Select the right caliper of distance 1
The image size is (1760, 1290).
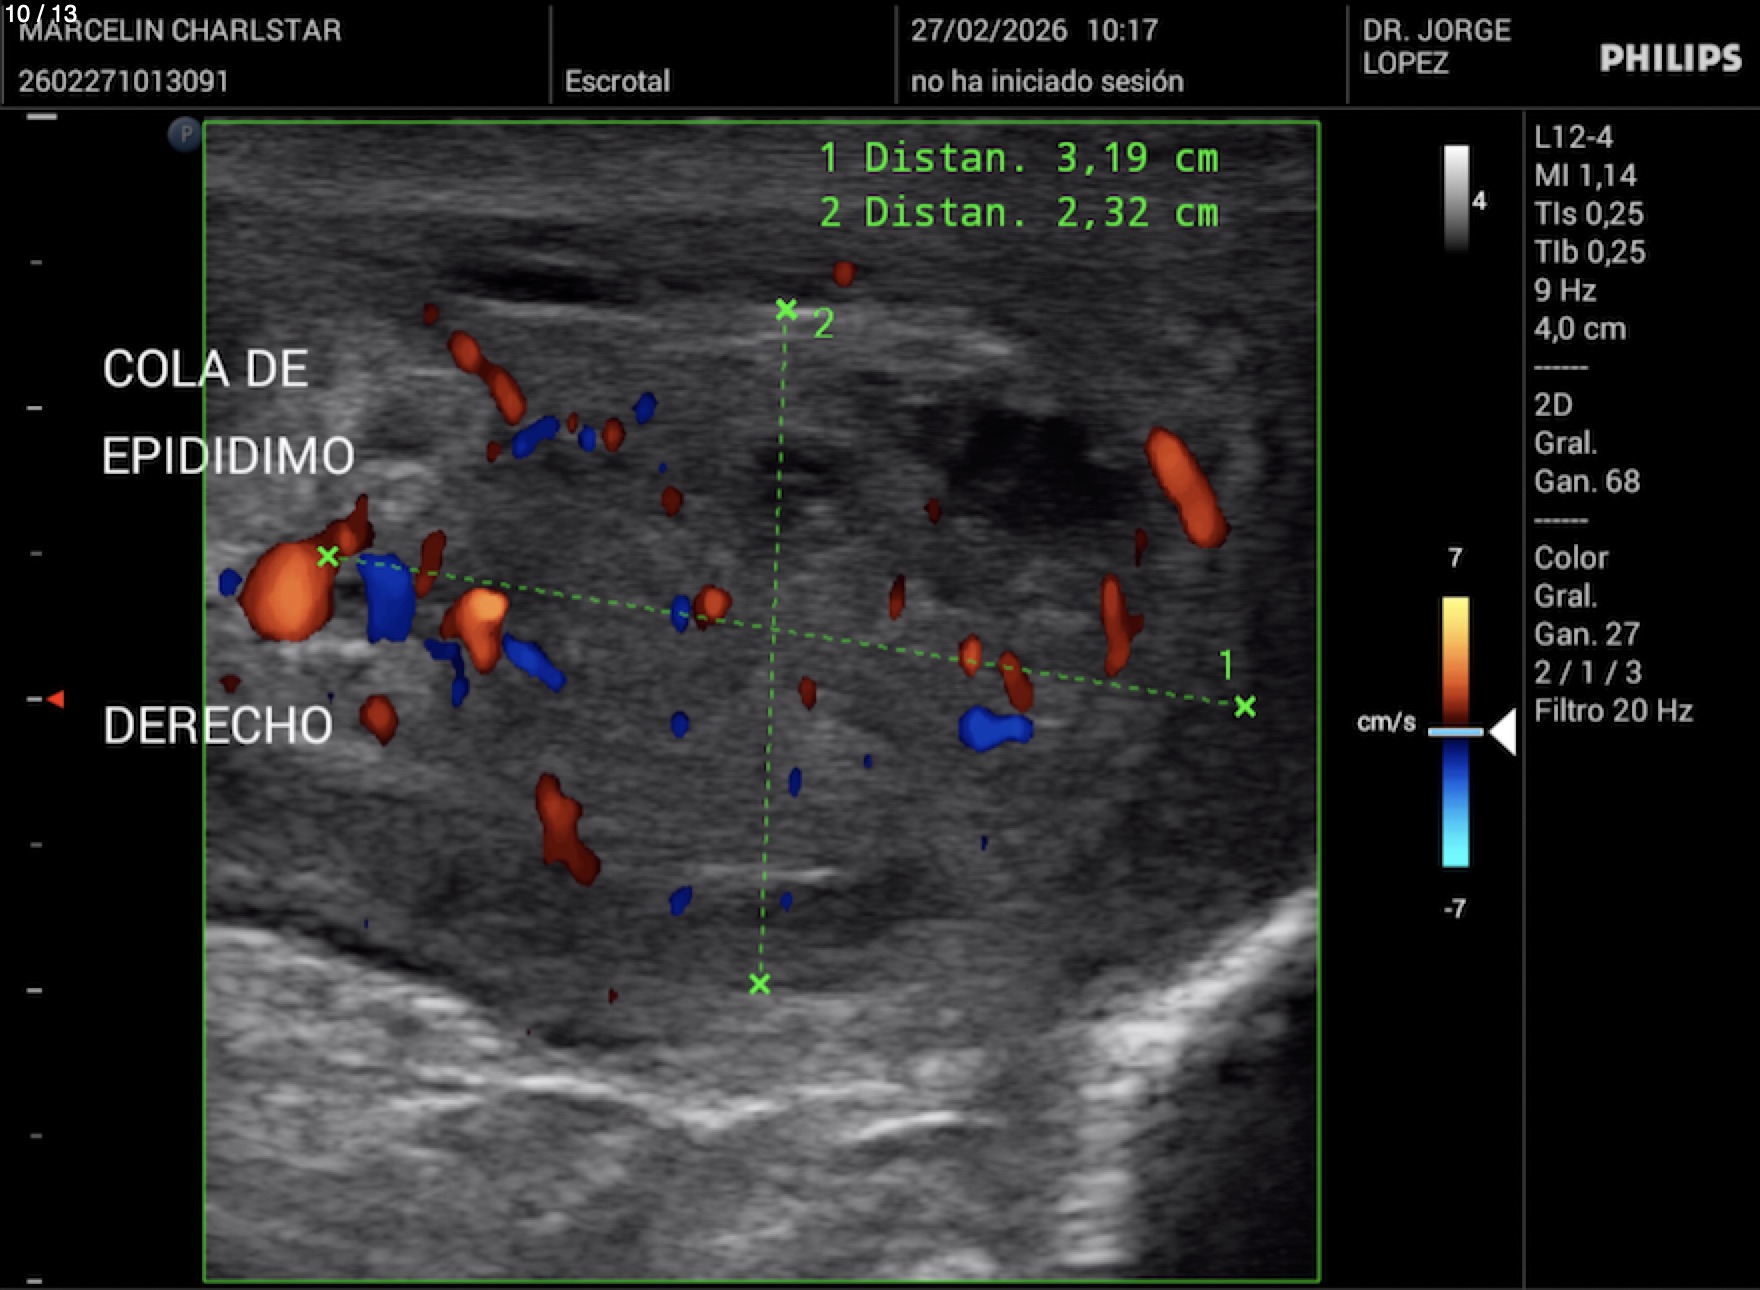tap(1245, 707)
